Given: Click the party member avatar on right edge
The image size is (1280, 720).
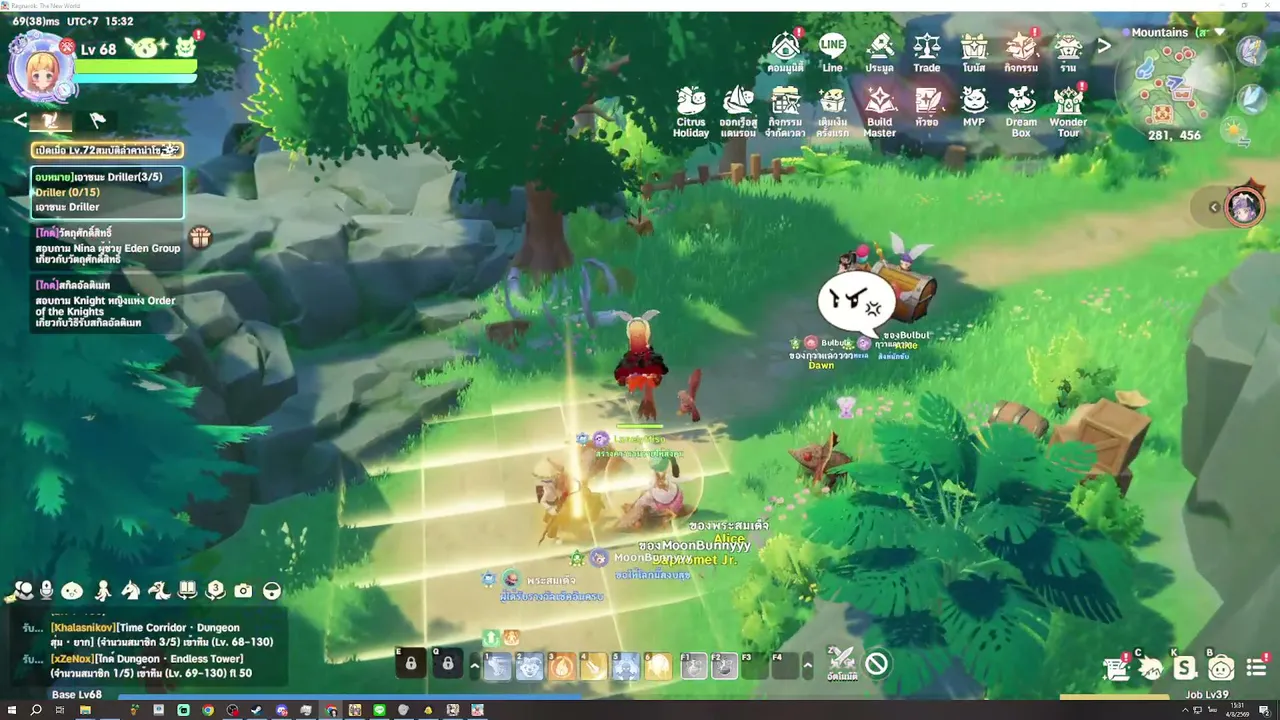Looking at the screenshot, I should (x=1244, y=207).
